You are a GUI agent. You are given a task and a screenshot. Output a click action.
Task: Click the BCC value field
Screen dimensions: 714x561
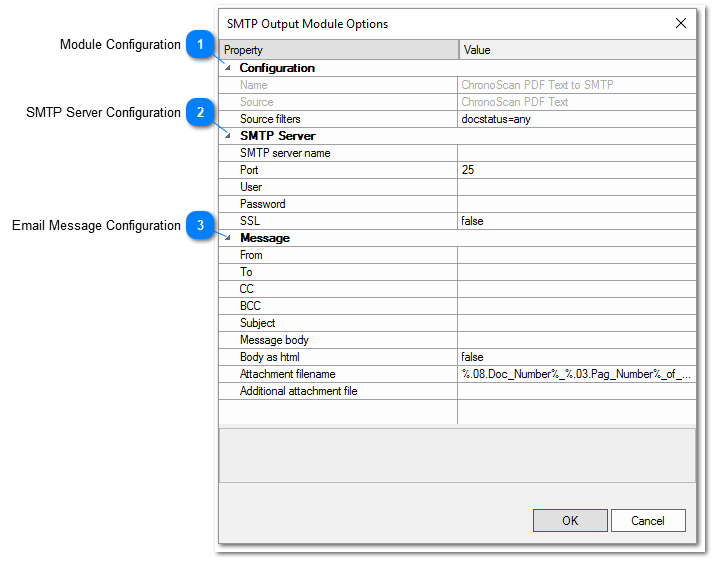point(576,306)
